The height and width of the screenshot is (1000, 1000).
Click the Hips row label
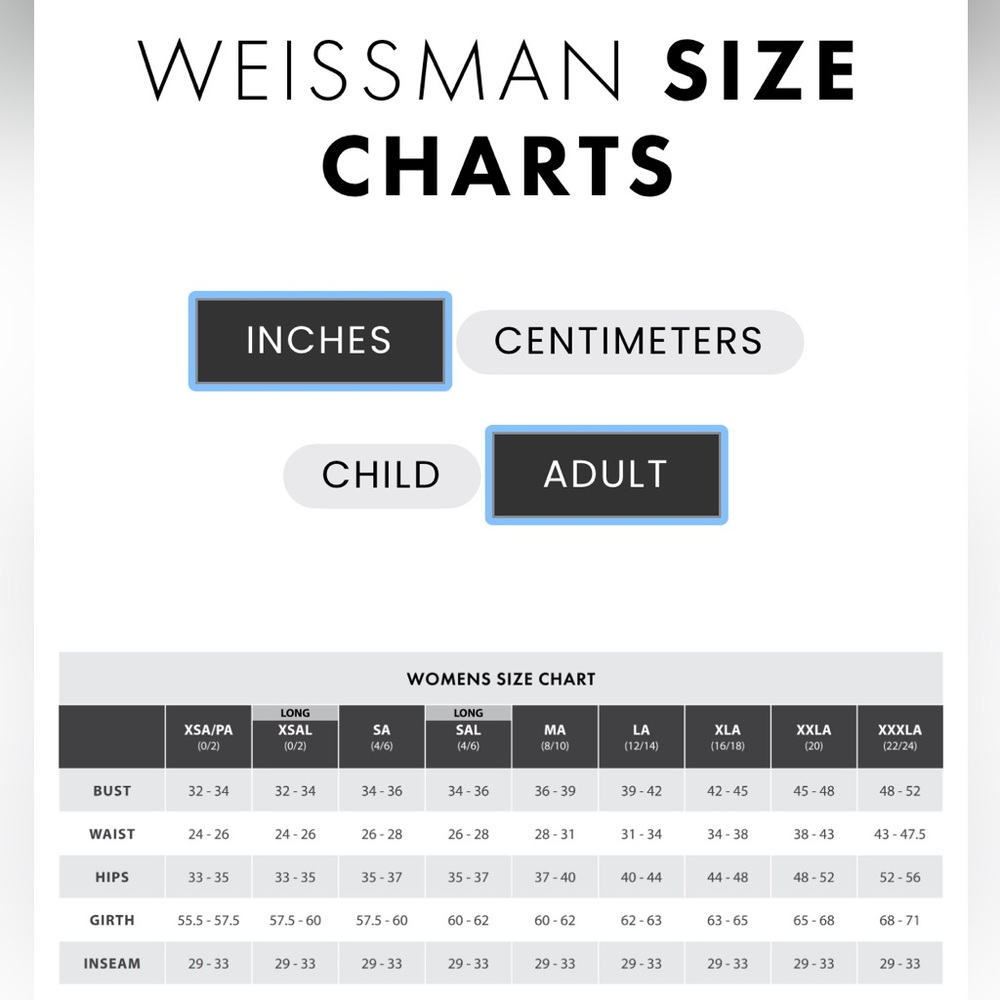pos(112,877)
